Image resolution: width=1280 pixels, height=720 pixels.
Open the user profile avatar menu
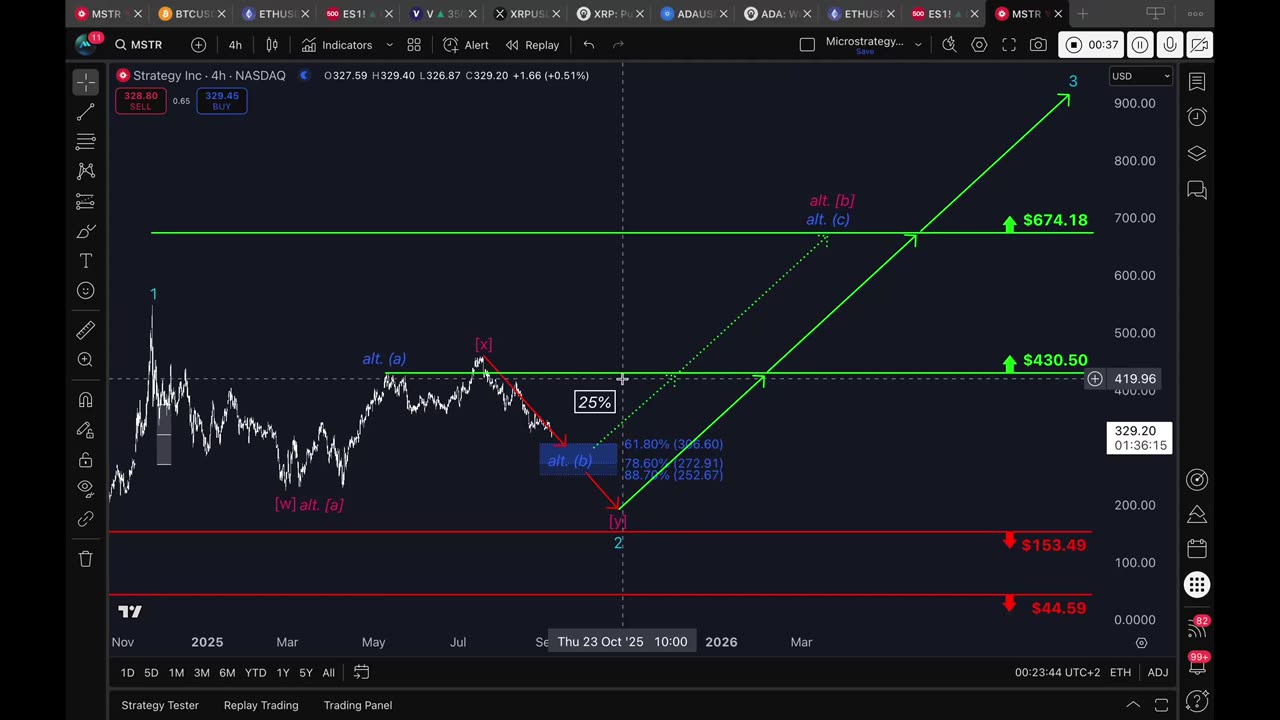(86, 45)
